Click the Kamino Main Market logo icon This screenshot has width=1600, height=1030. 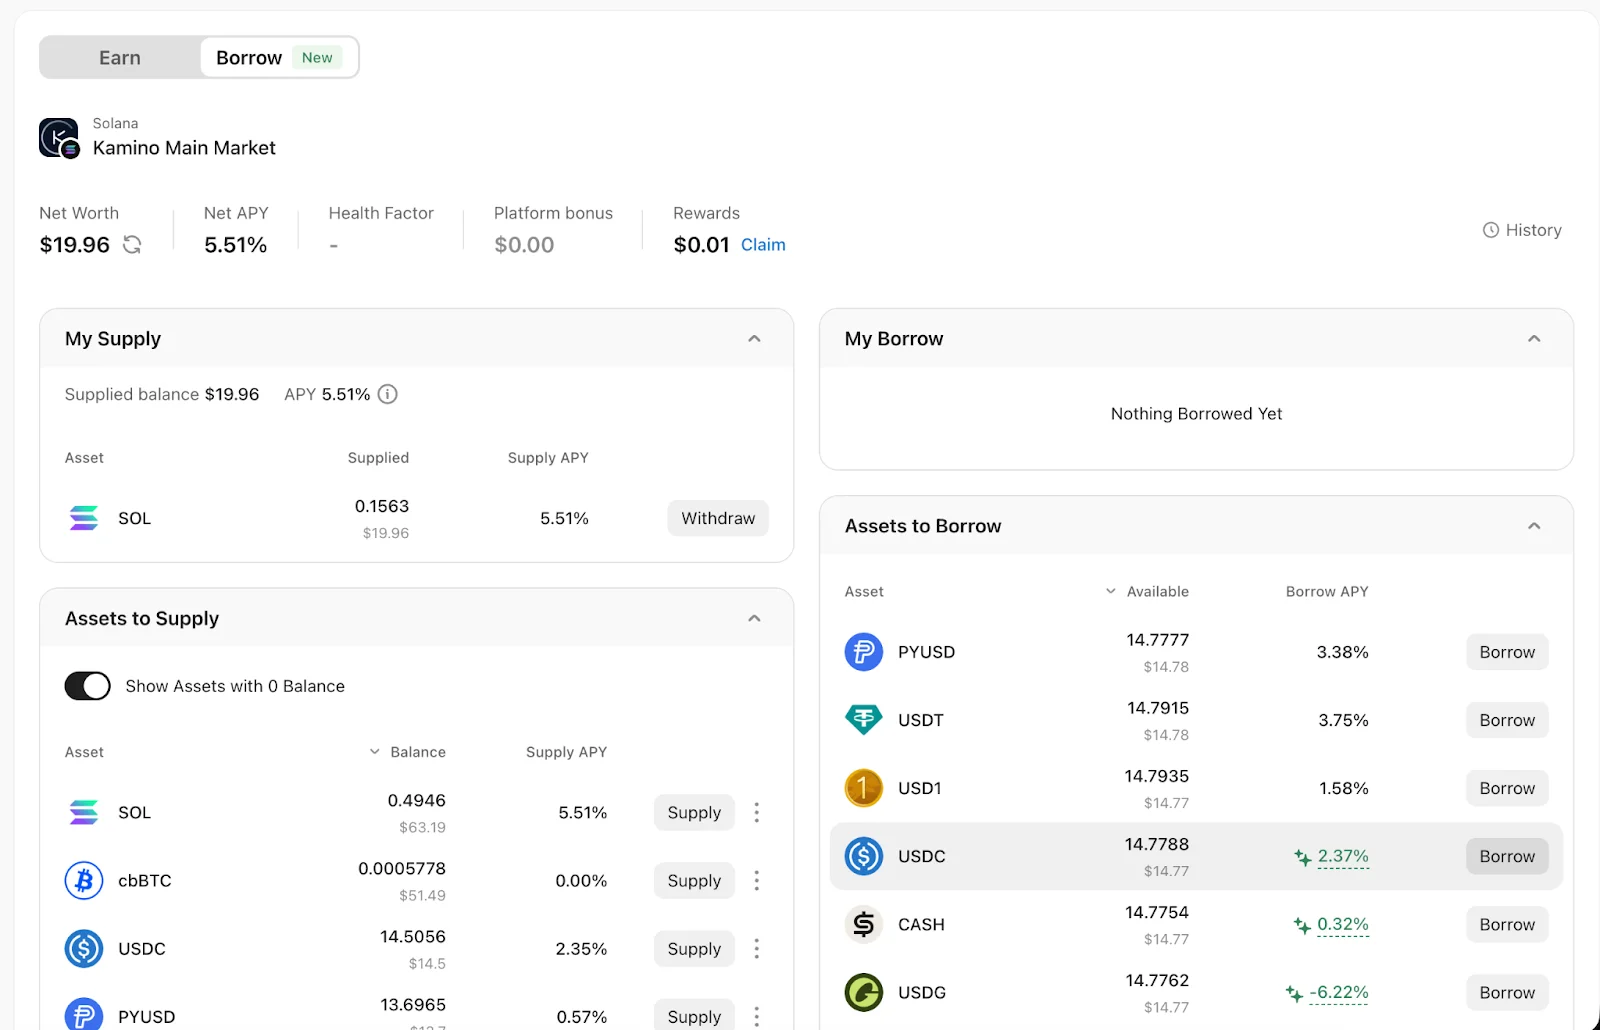pyautogui.click(x=59, y=138)
